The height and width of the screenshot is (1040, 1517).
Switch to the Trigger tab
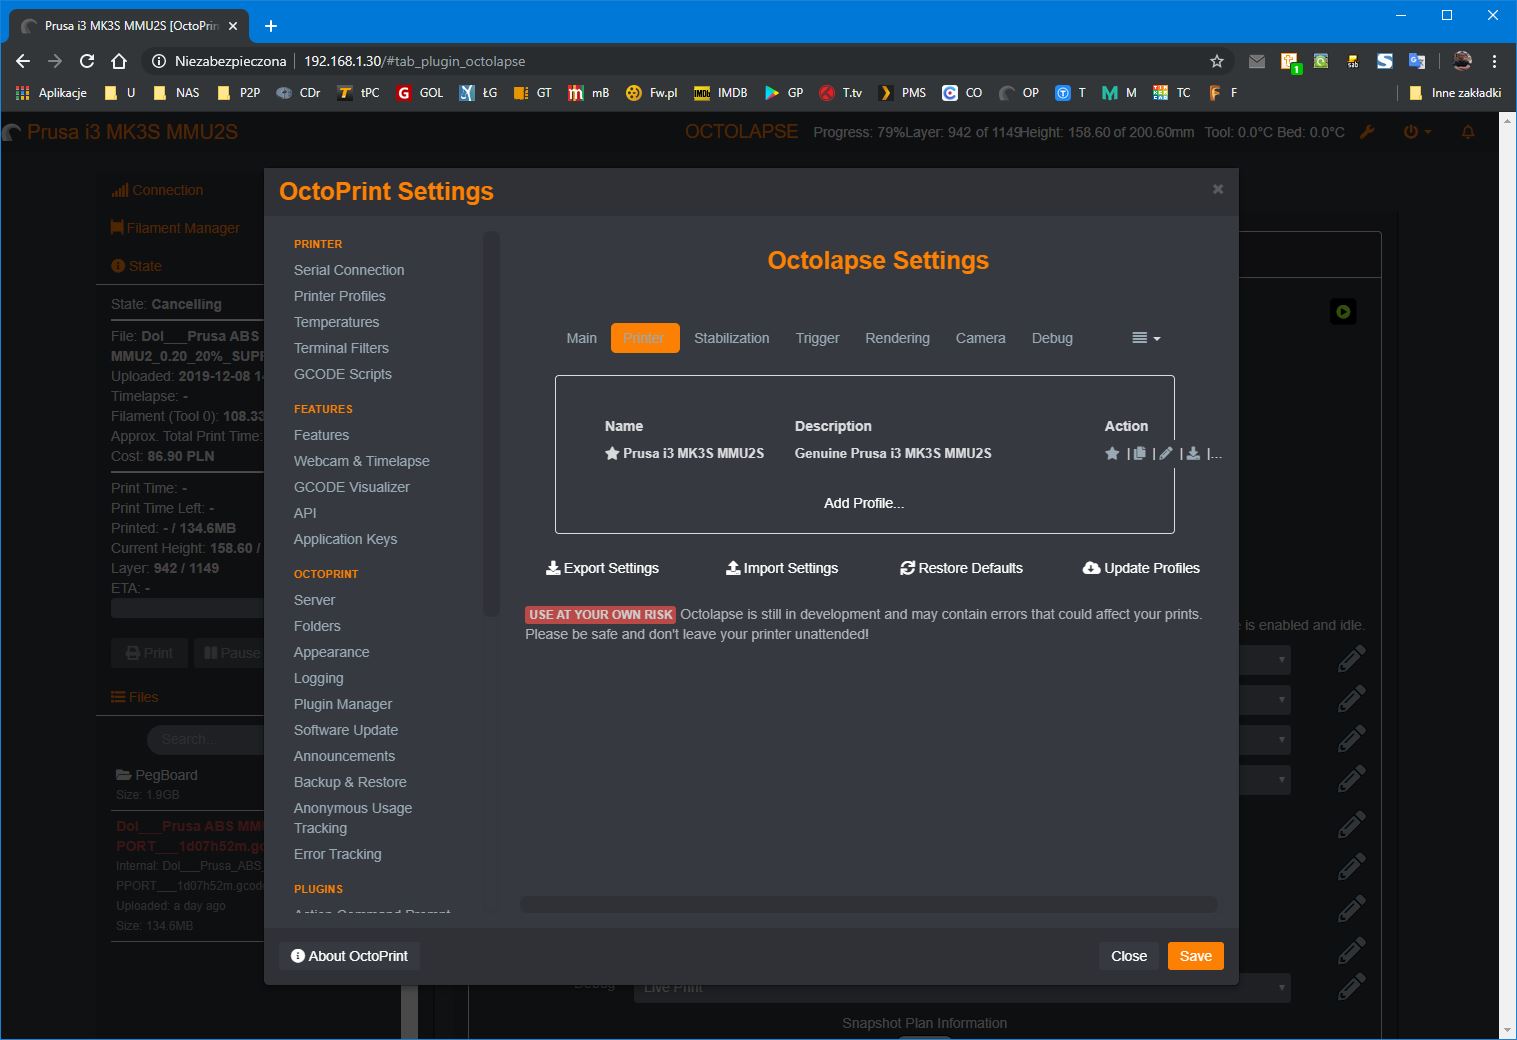point(817,338)
